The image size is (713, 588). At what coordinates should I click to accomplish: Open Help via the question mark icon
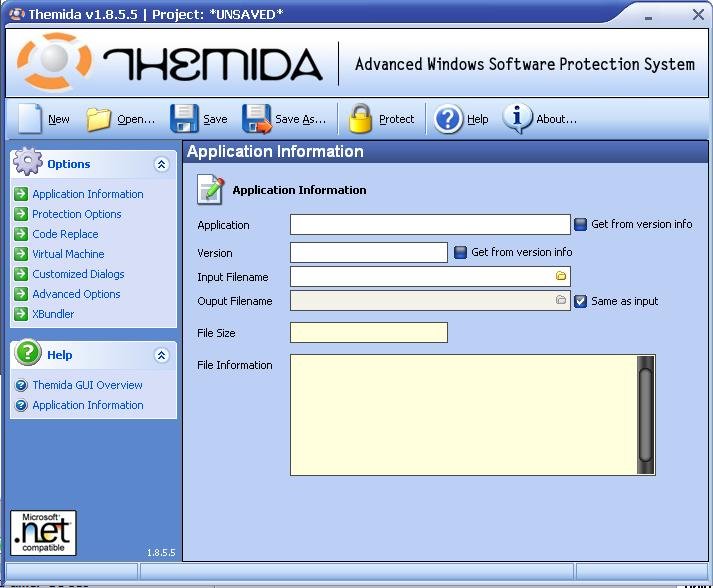pyautogui.click(x=449, y=119)
